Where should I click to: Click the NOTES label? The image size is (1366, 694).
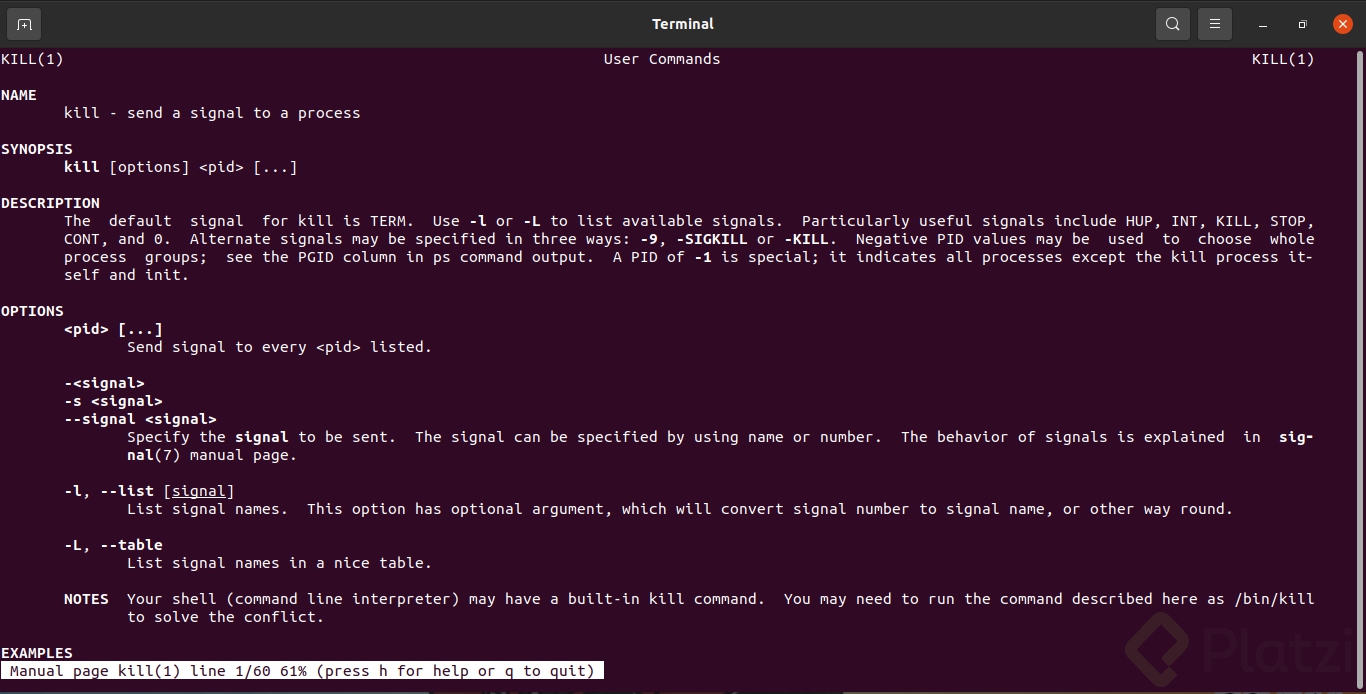tap(86, 599)
